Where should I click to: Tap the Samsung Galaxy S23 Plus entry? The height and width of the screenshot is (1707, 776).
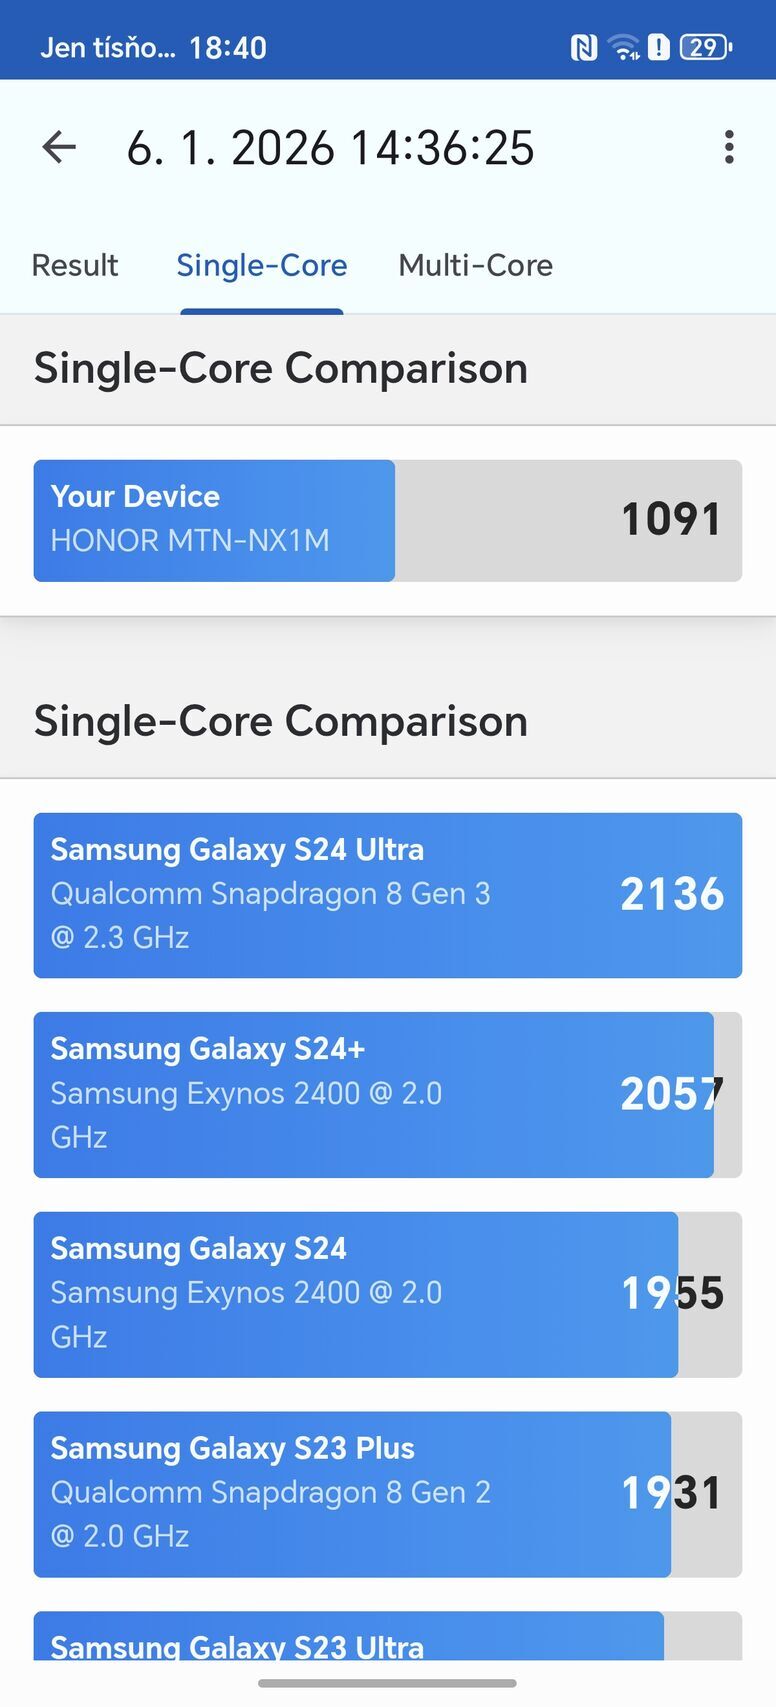coord(388,1492)
